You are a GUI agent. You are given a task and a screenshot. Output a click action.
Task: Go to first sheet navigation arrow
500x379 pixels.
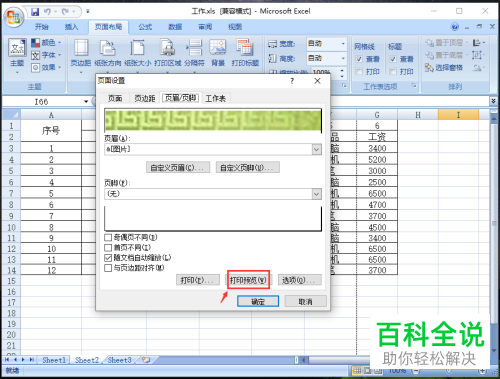[x=7, y=360]
